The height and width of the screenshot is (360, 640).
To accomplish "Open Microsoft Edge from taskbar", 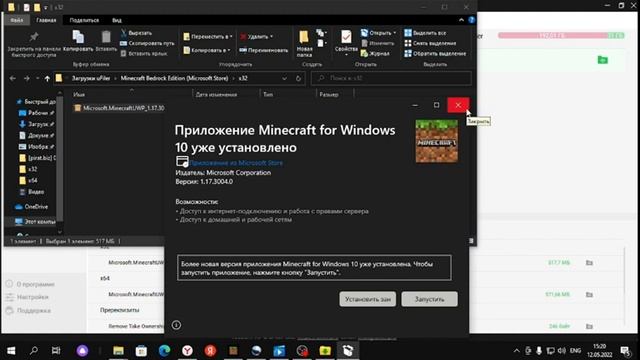I will (x=164, y=351).
